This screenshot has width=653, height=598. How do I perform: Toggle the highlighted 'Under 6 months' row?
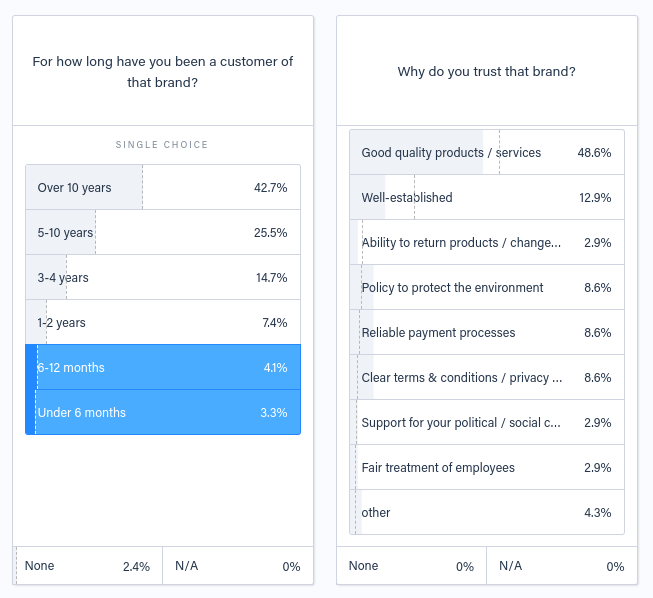(x=163, y=412)
